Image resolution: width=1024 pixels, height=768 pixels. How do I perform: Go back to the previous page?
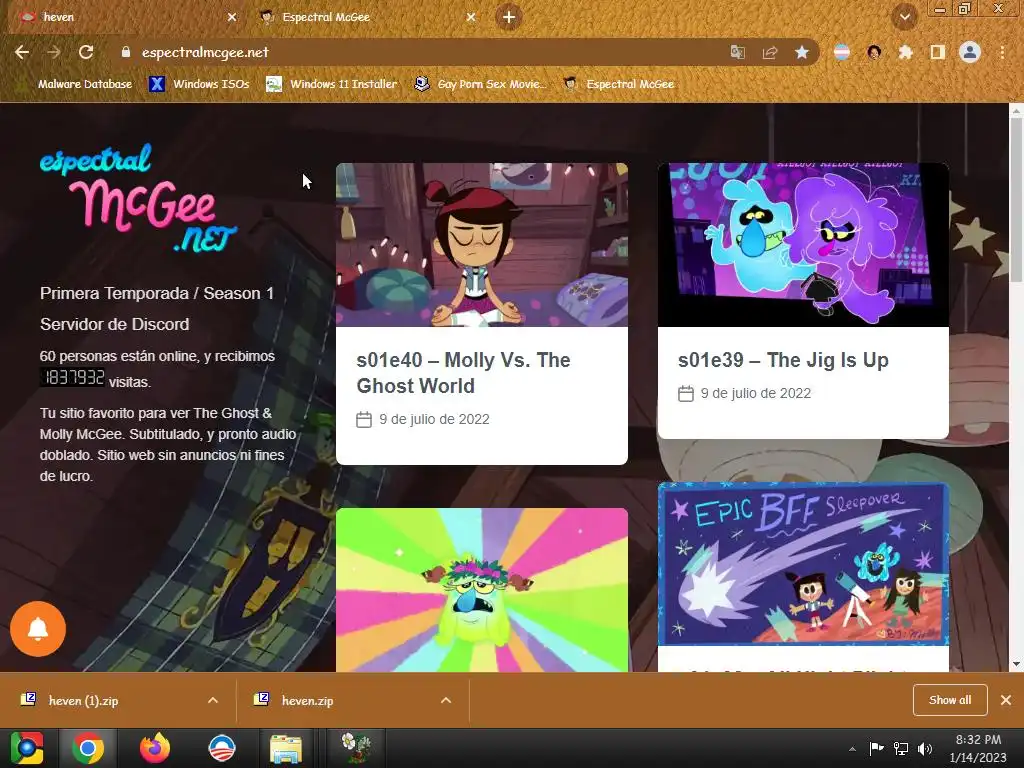coord(22,52)
